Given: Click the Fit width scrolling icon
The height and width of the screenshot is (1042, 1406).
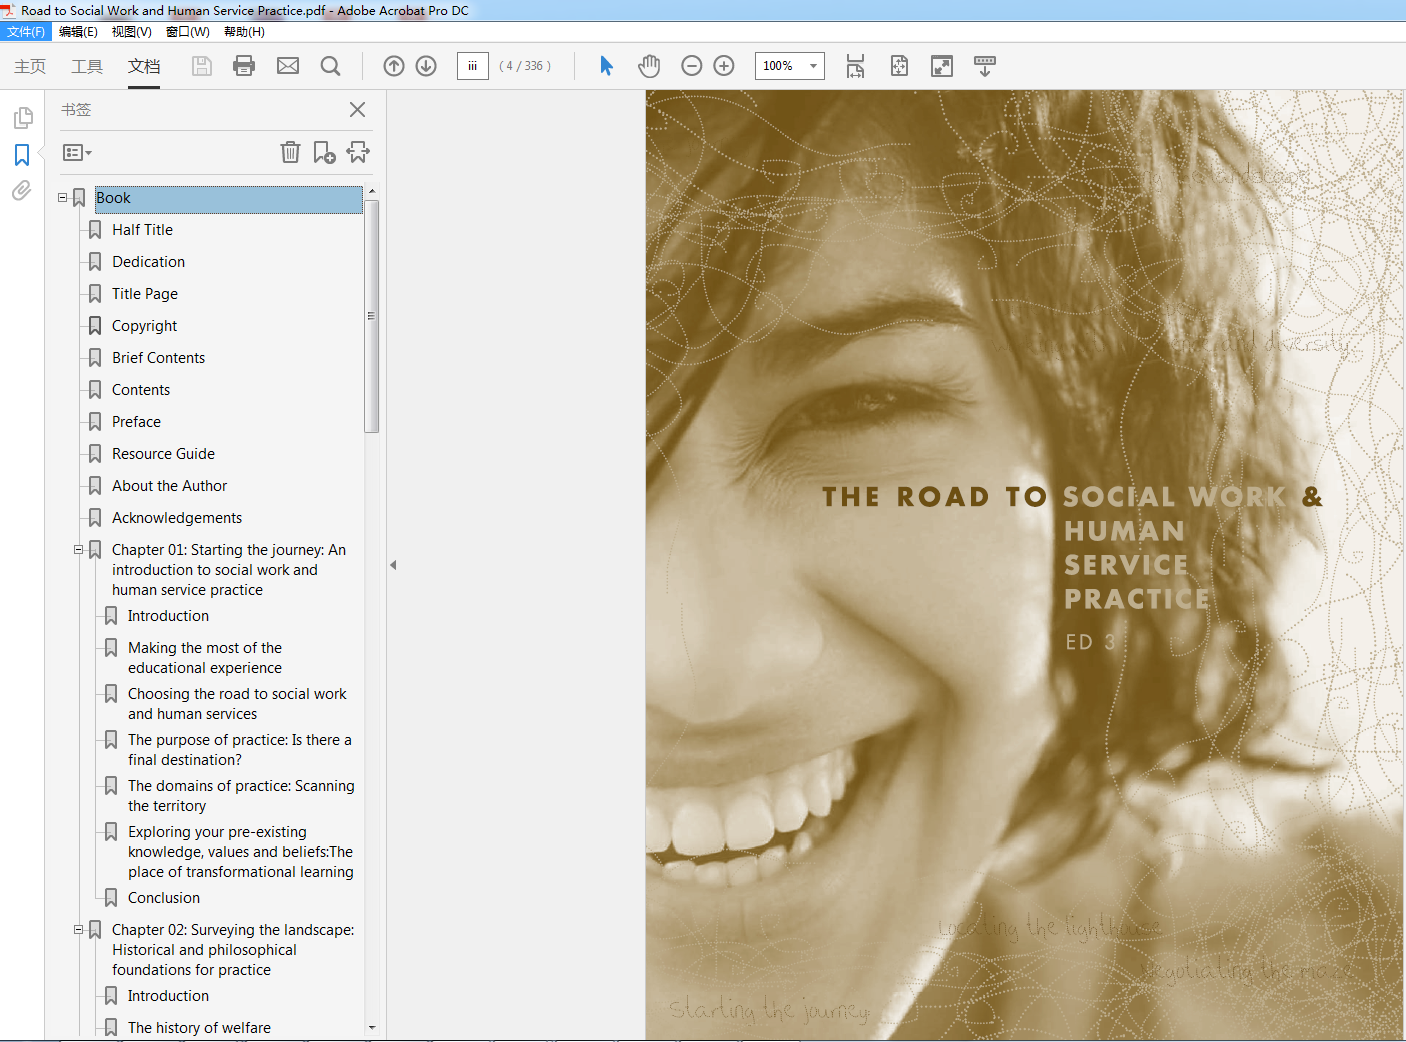Looking at the screenshot, I should [x=855, y=66].
